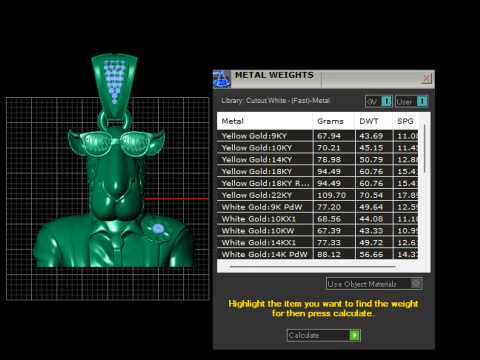480x360 pixels.
Task: Sort by the DWT column header
Action: (x=374, y=121)
